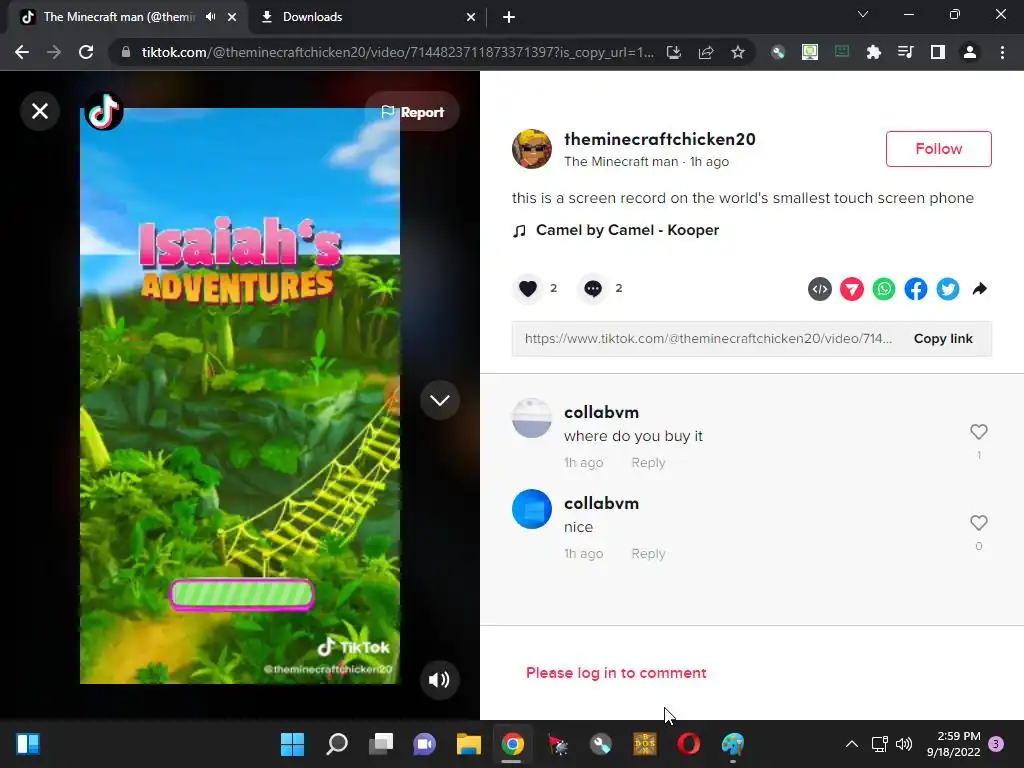Go forward in browser history
The width and height of the screenshot is (1024, 768).
54,52
